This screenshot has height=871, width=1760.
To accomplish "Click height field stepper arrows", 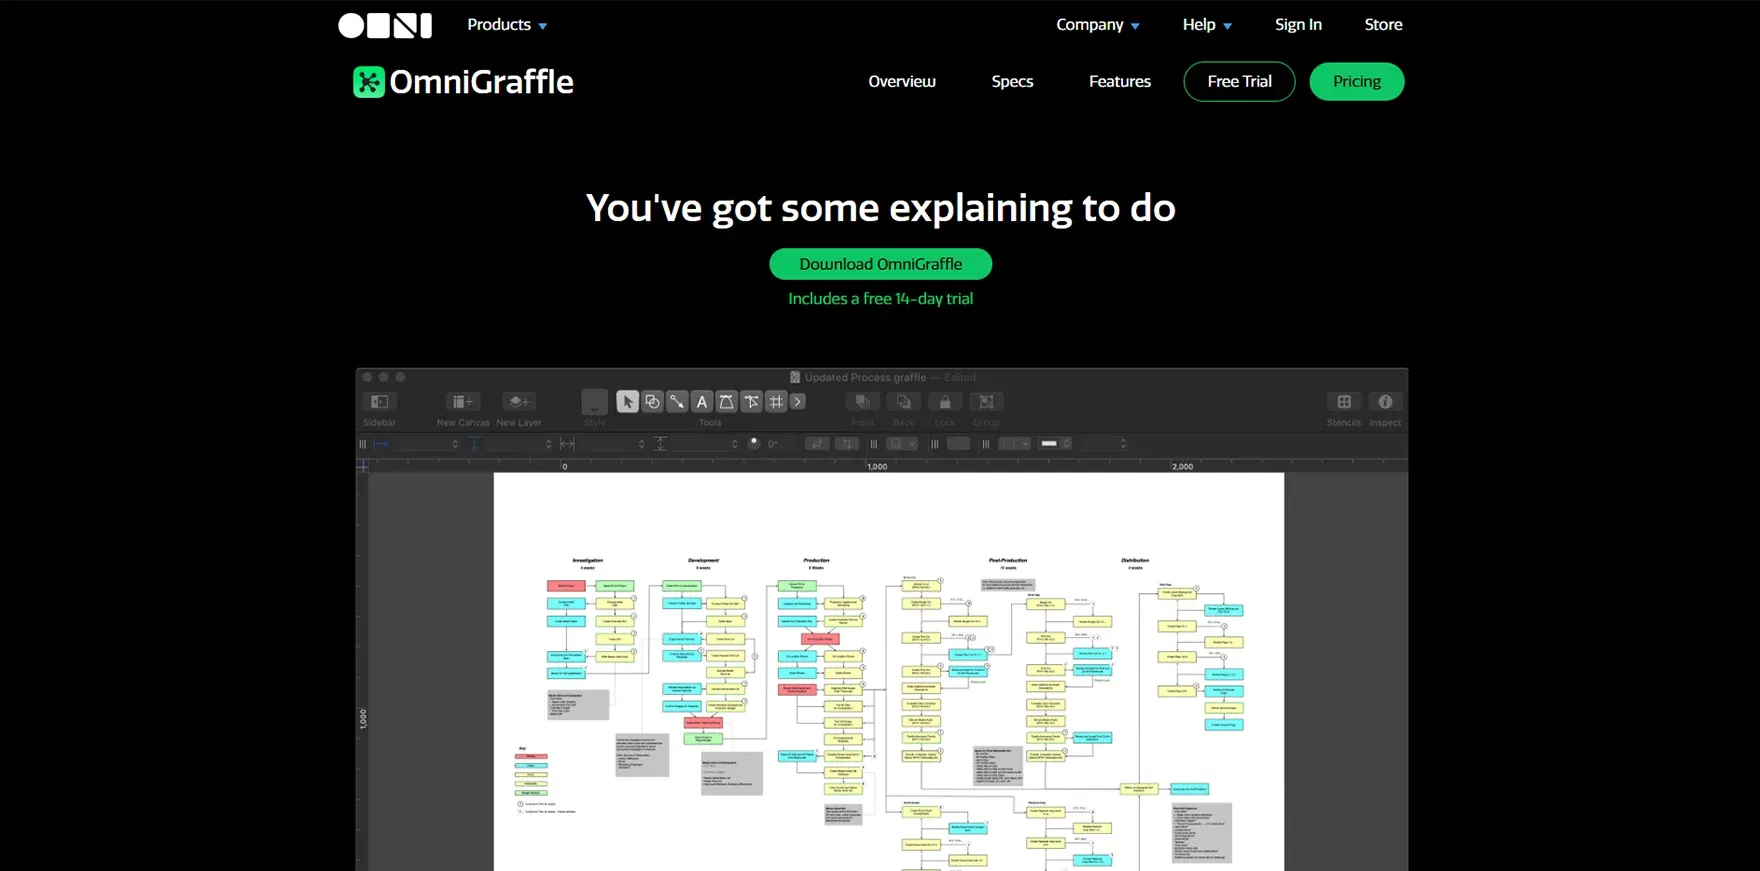I will pos(734,444).
